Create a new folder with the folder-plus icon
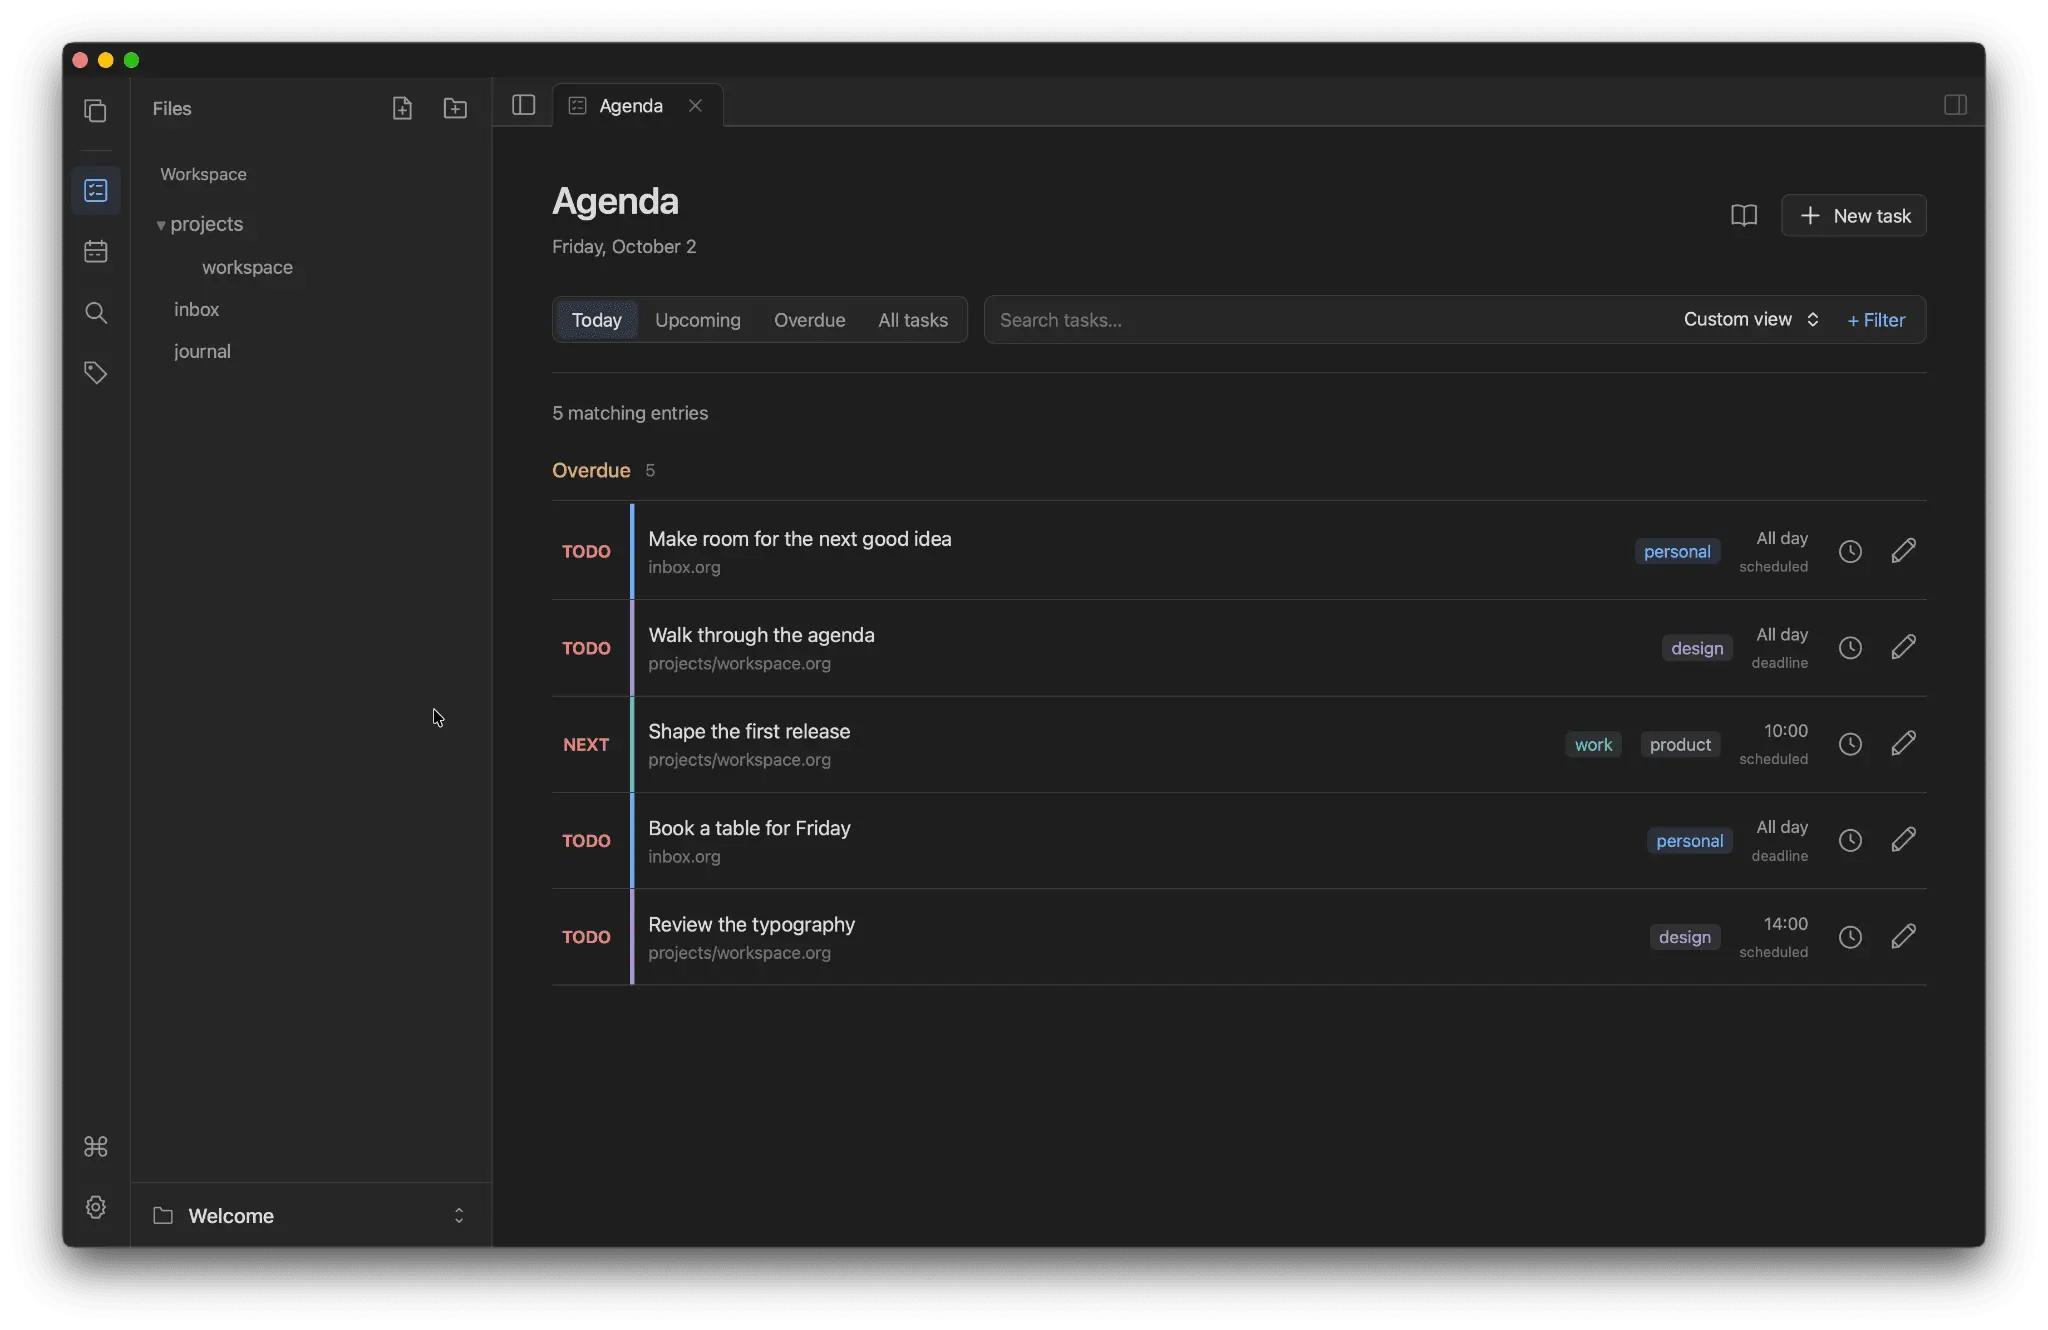This screenshot has width=2048, height=1330. (455, 108)
